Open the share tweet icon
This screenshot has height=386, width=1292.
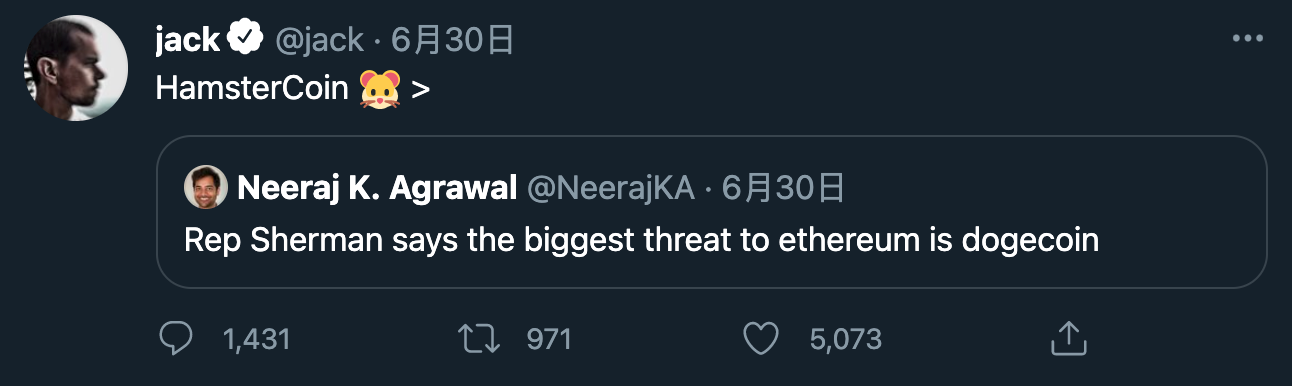click(x=1068, y=338)
